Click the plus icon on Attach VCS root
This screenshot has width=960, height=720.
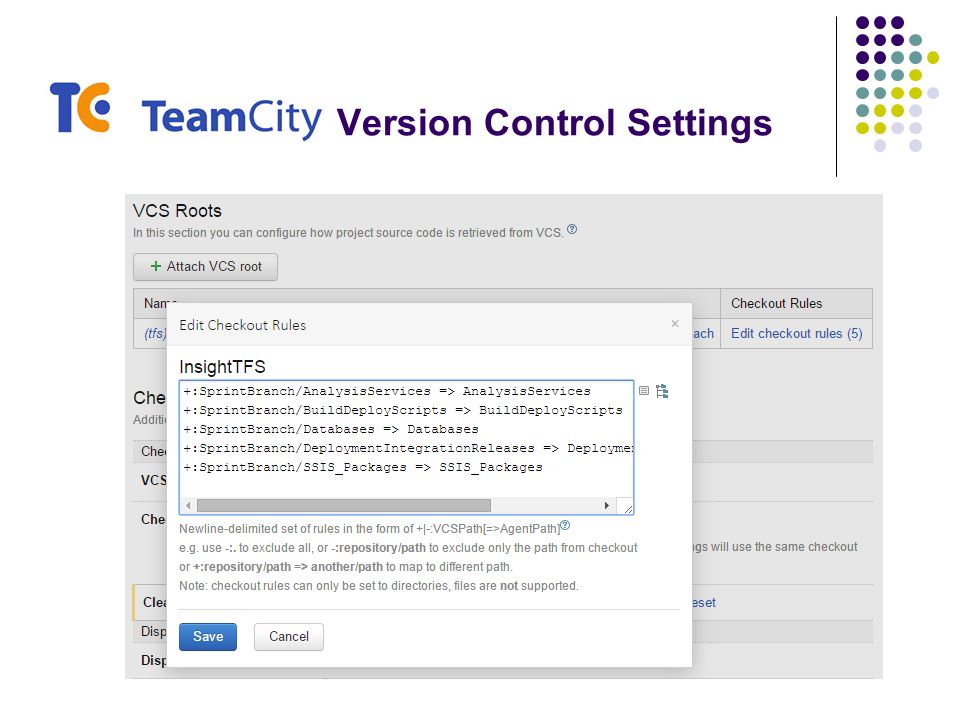pyautogui.click(x=156, y=266)
